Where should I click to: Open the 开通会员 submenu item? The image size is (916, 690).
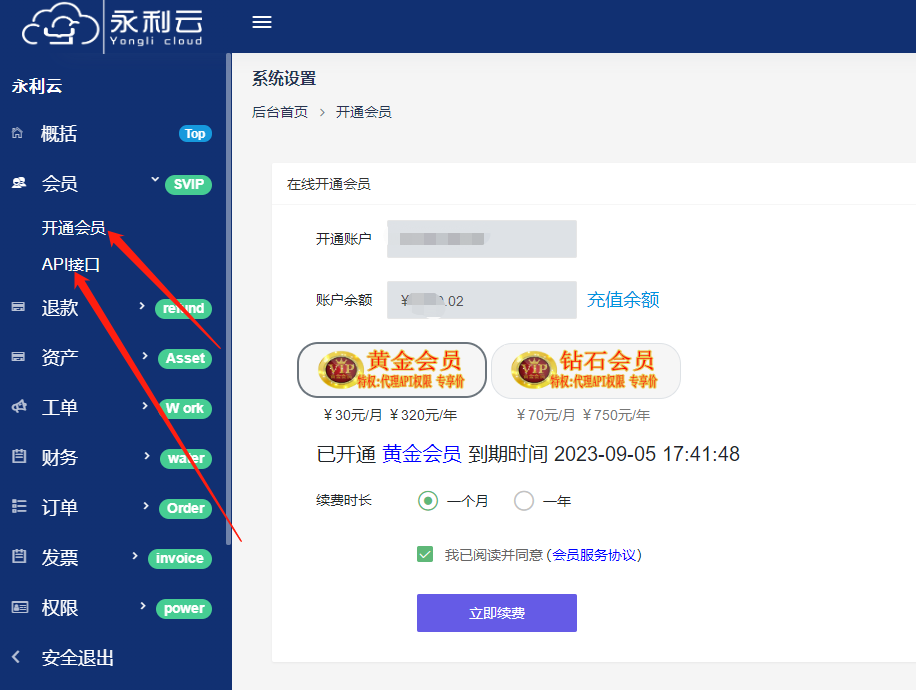(x=73, y=228)
